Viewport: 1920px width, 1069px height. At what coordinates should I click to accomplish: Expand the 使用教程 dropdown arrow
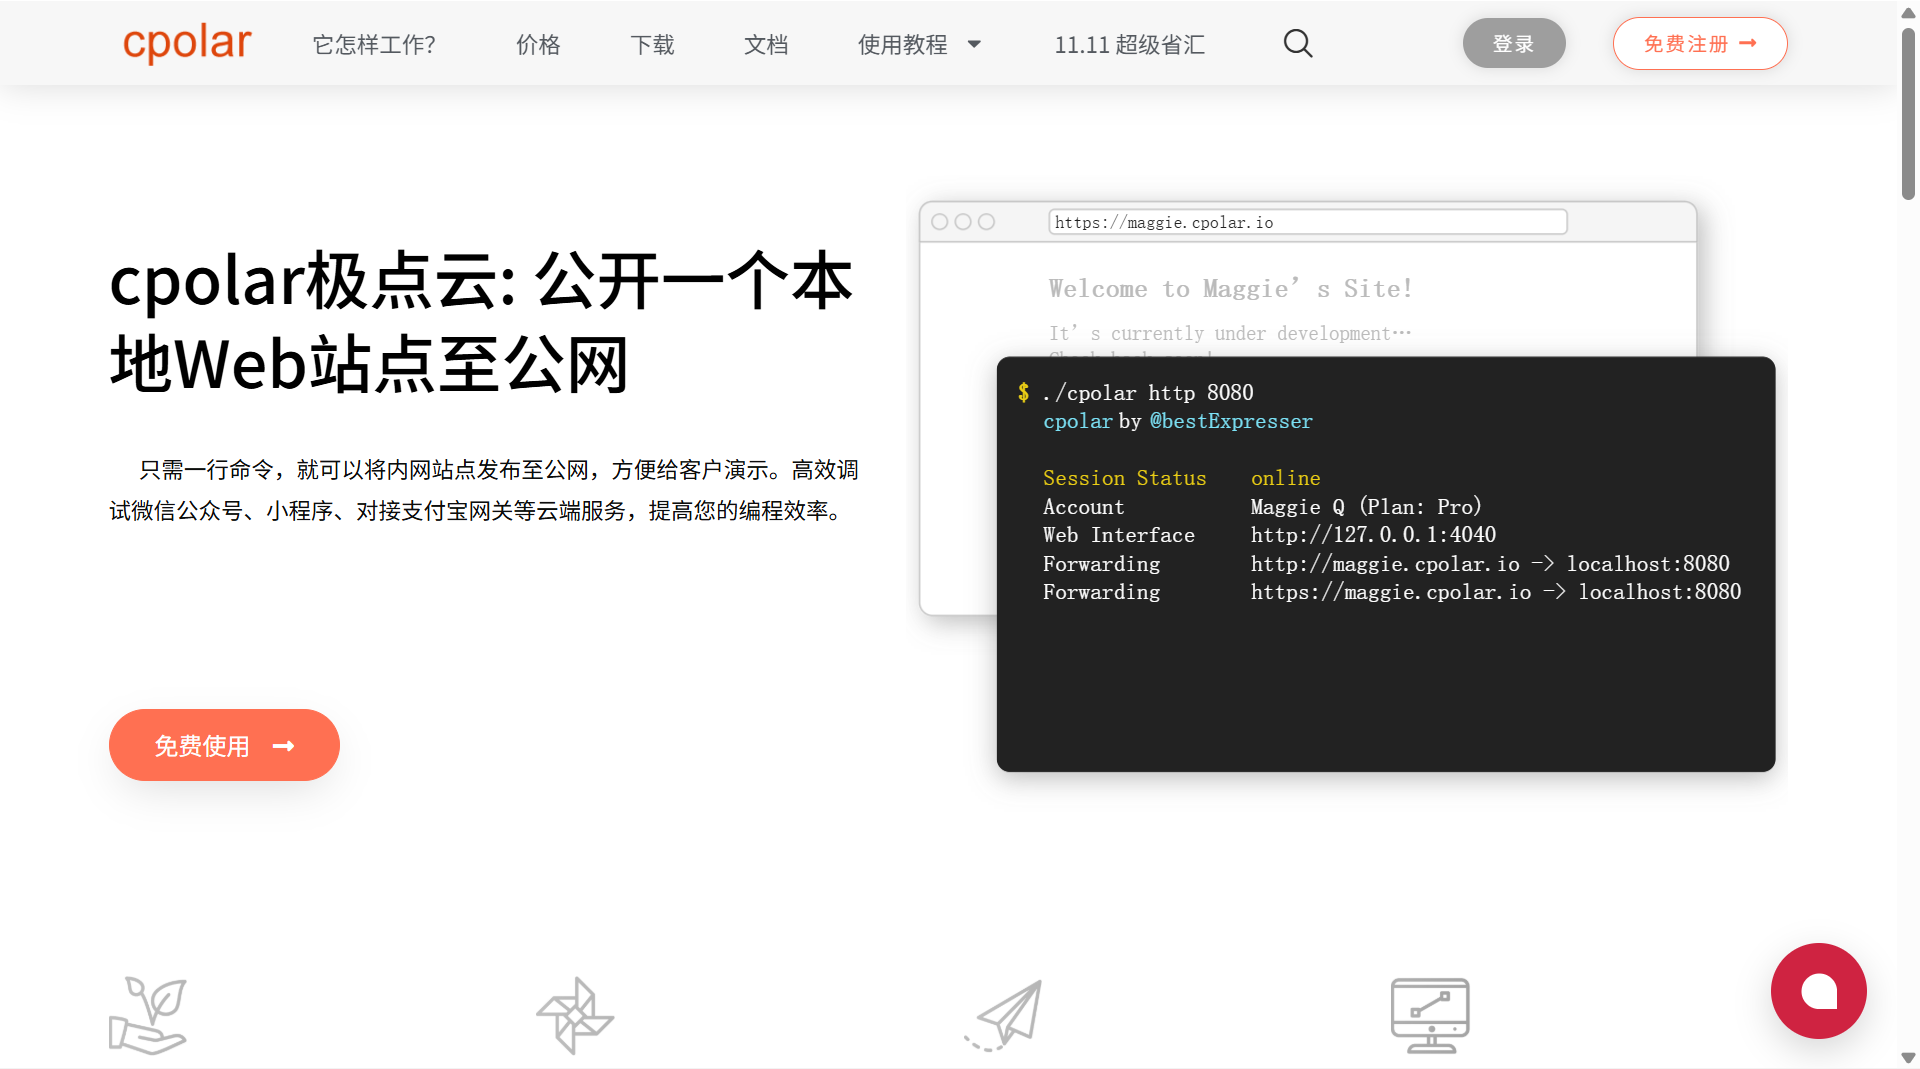pyautogui.click(x=974, y=44)
